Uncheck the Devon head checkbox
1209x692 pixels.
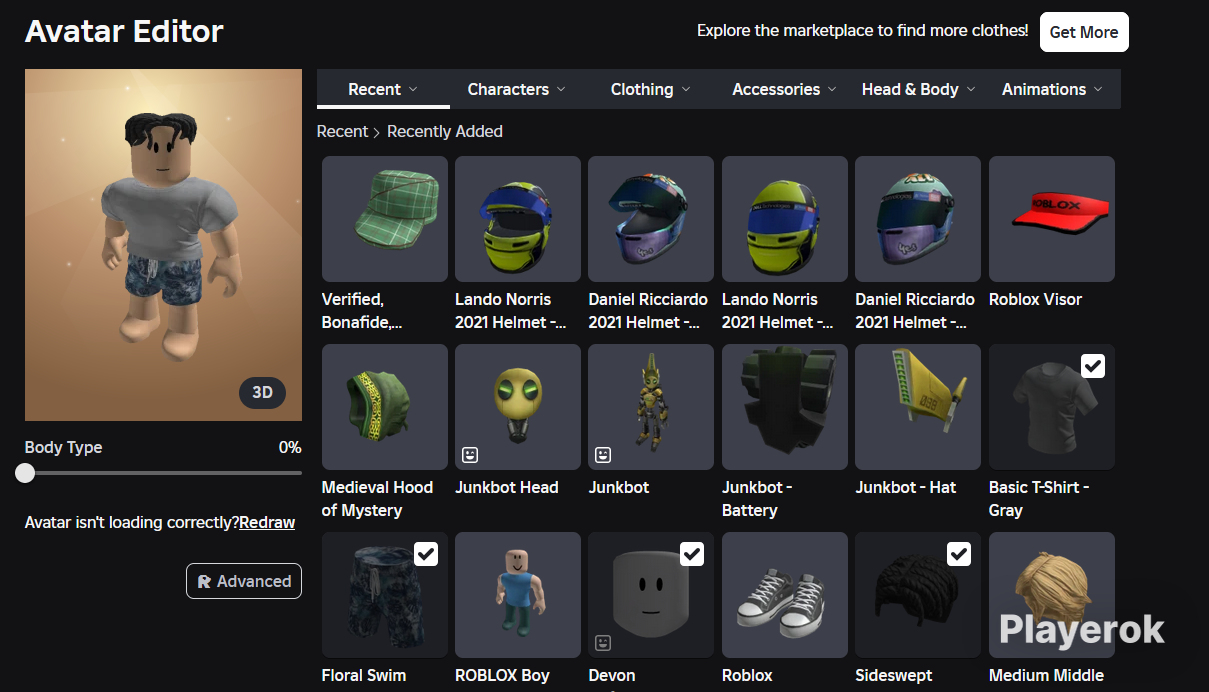click(692, 554)
